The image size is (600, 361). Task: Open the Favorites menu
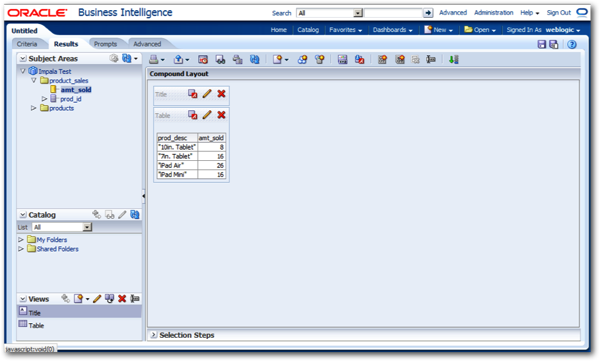click(x=346, y=30)
